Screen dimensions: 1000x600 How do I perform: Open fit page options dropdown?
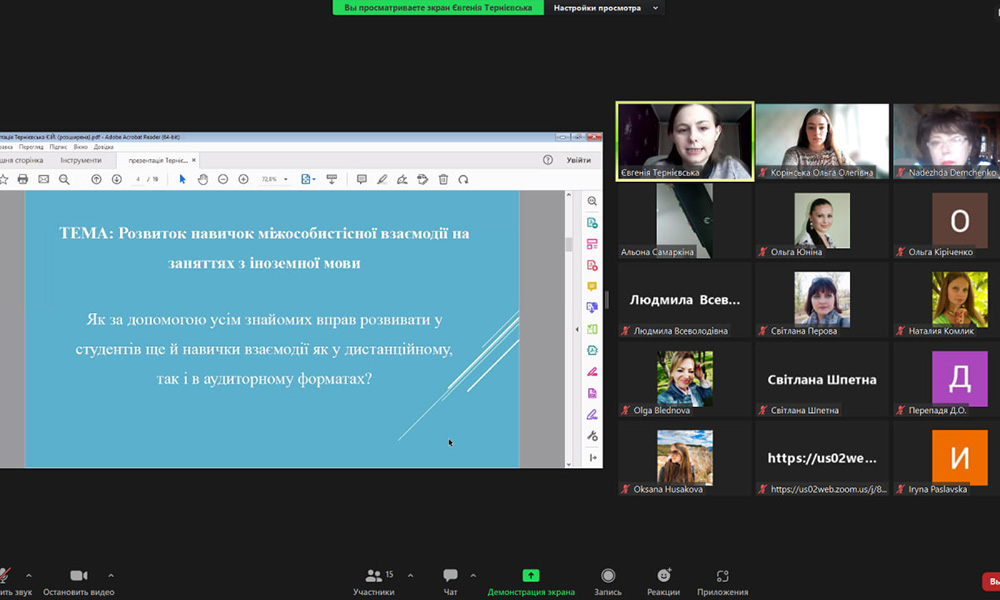309,179
